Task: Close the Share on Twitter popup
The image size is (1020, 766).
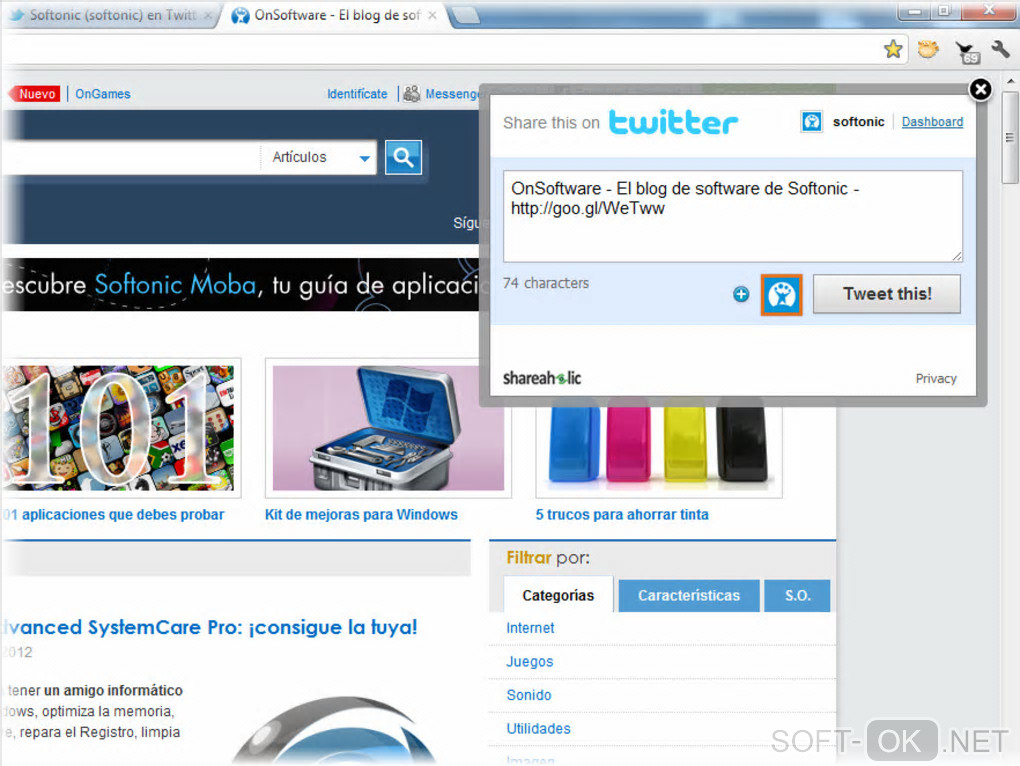Action: pyautogui.click(x=980, y=89)
